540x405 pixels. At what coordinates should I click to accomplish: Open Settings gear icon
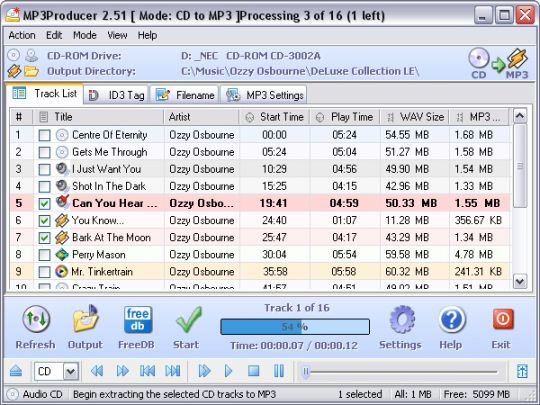pos(402,319)
